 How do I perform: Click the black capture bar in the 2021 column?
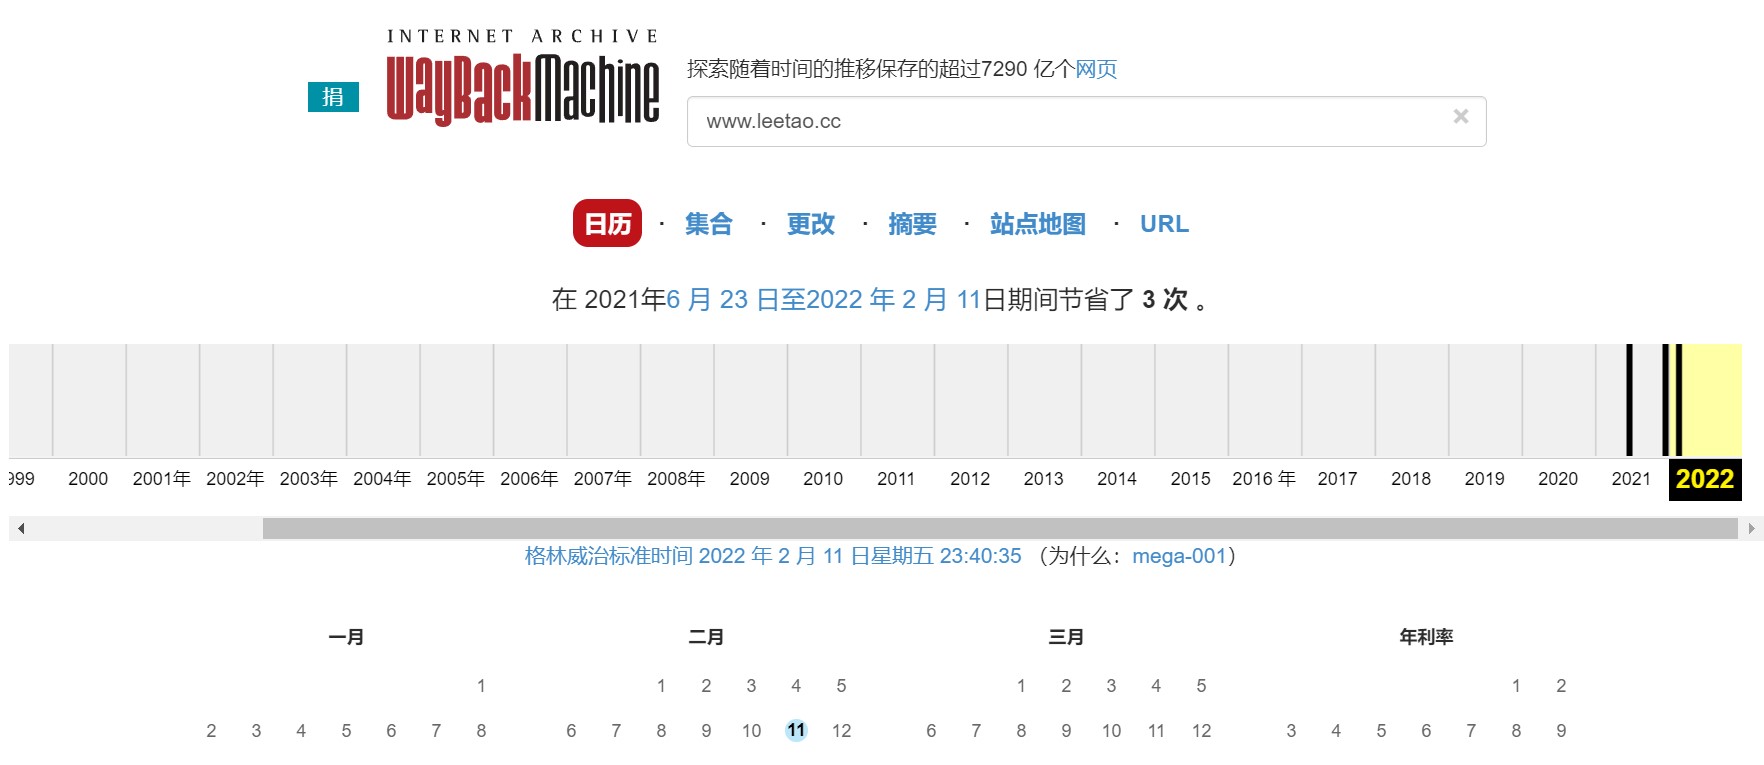(1629, 400)
